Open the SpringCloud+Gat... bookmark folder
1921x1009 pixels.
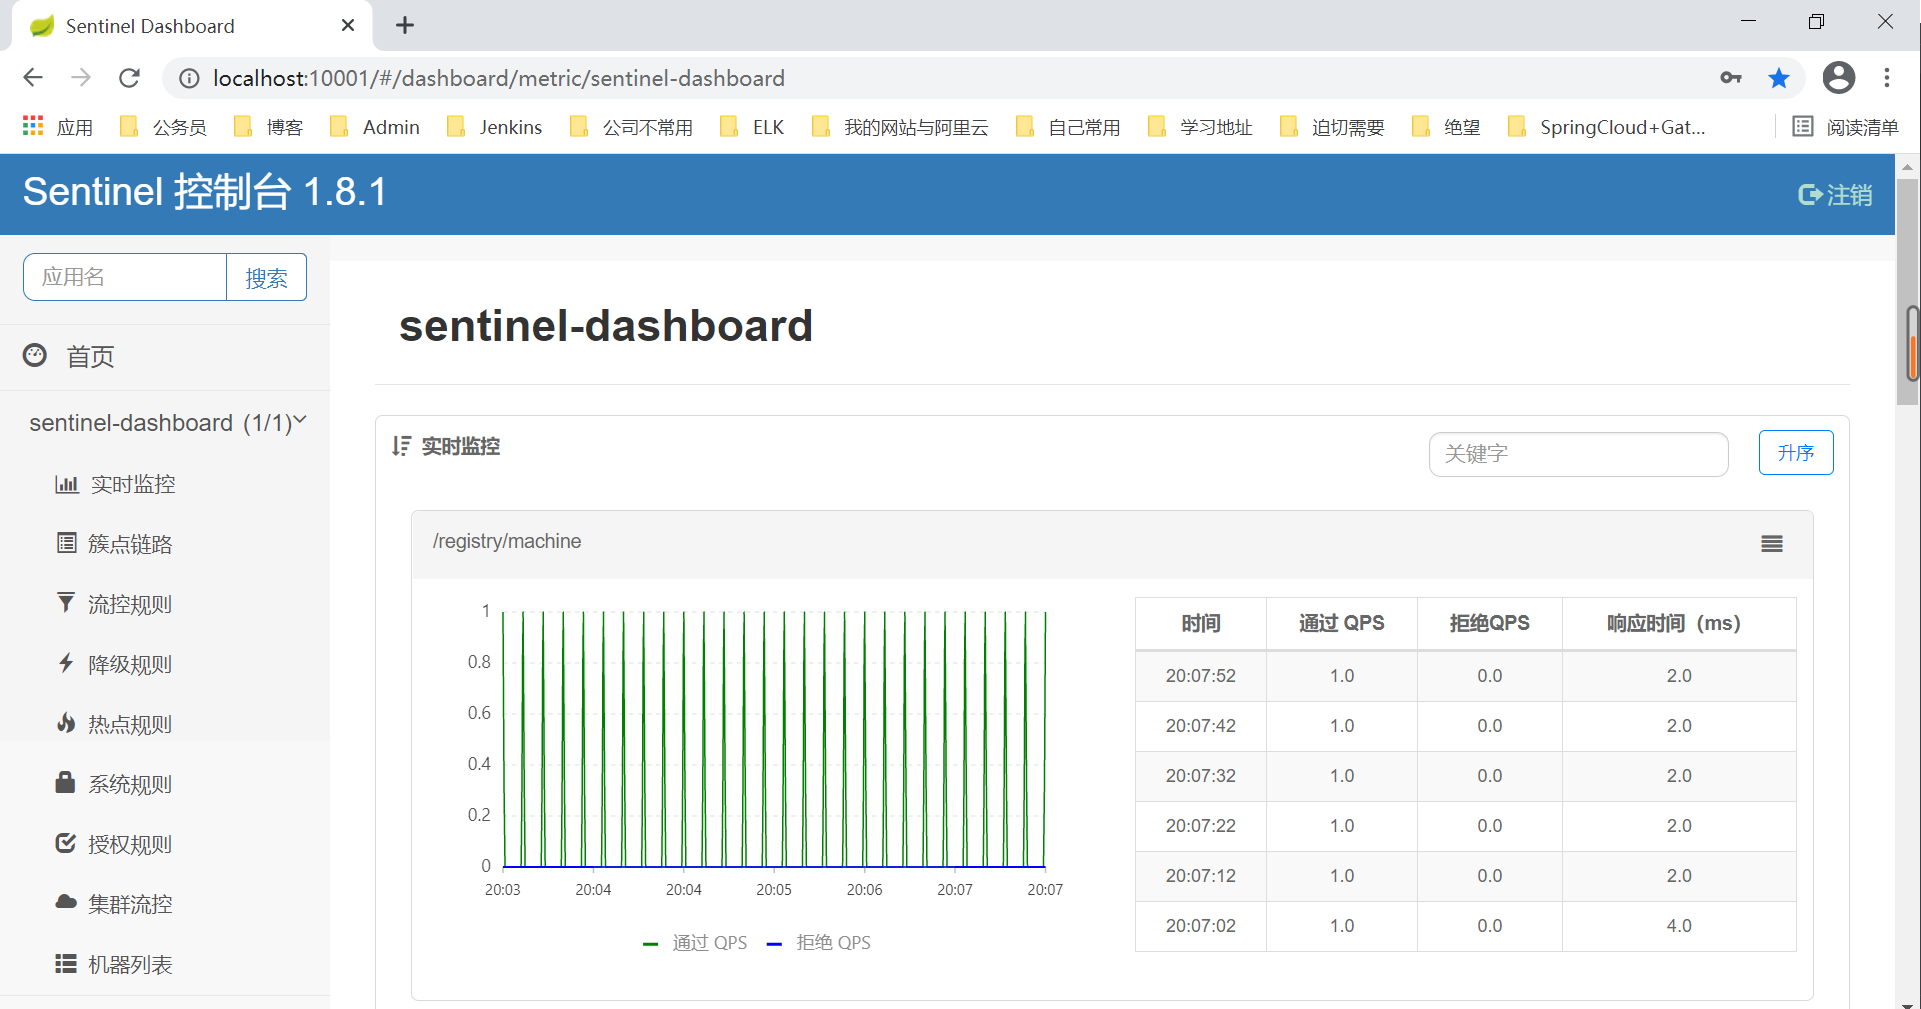pyautogui.click(x=1607, y=127)
